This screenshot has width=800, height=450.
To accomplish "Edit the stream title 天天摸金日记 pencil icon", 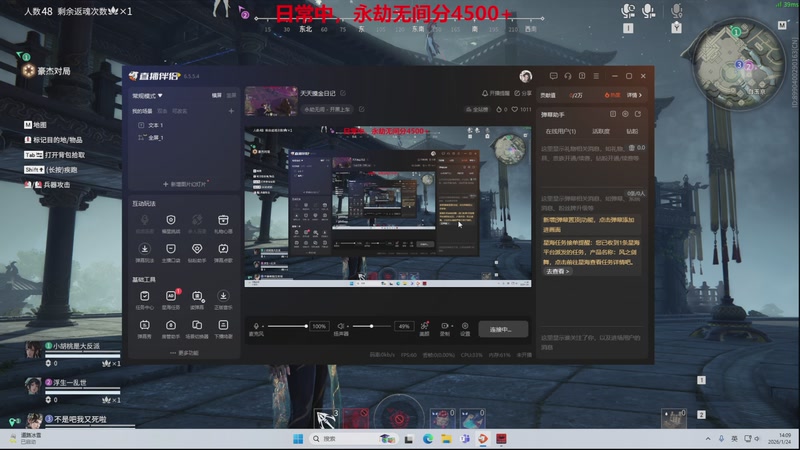I will [343, 93].
